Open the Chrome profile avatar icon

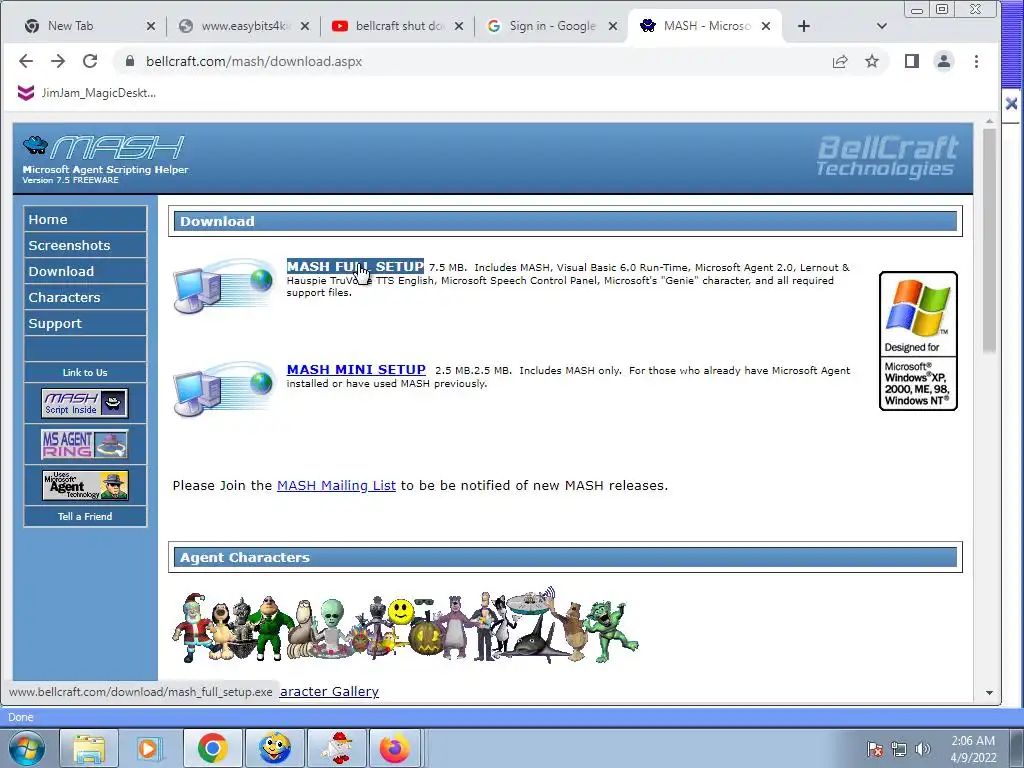click(944, 61)
